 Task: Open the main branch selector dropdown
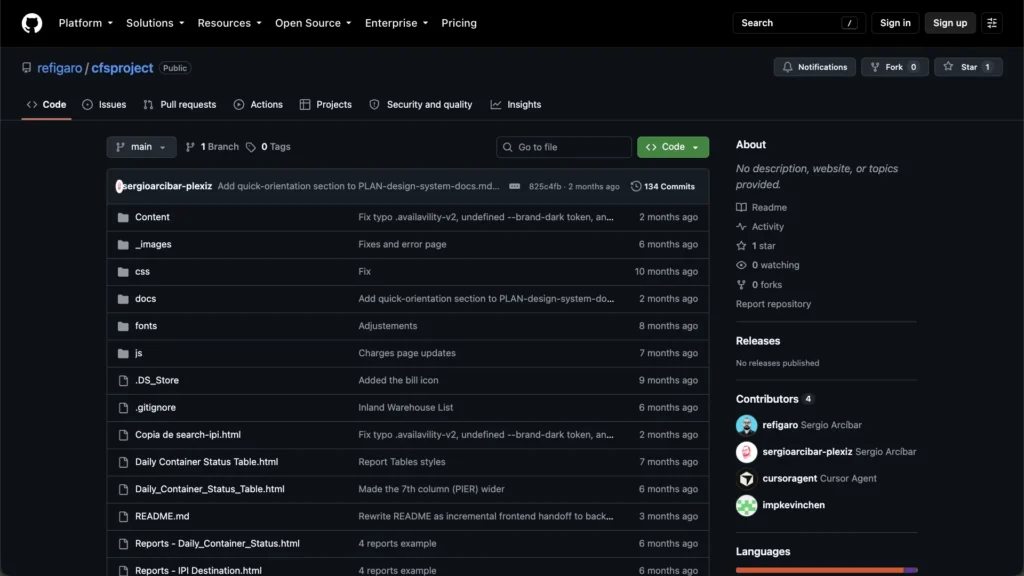pos(141,147)
